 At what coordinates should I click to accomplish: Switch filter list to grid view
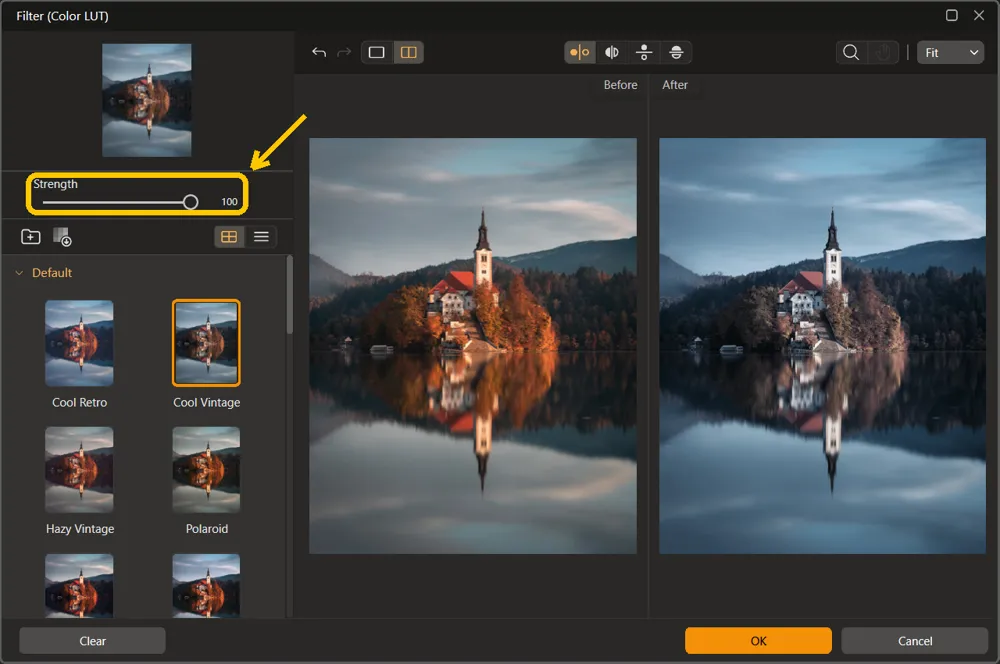point(229,237)
